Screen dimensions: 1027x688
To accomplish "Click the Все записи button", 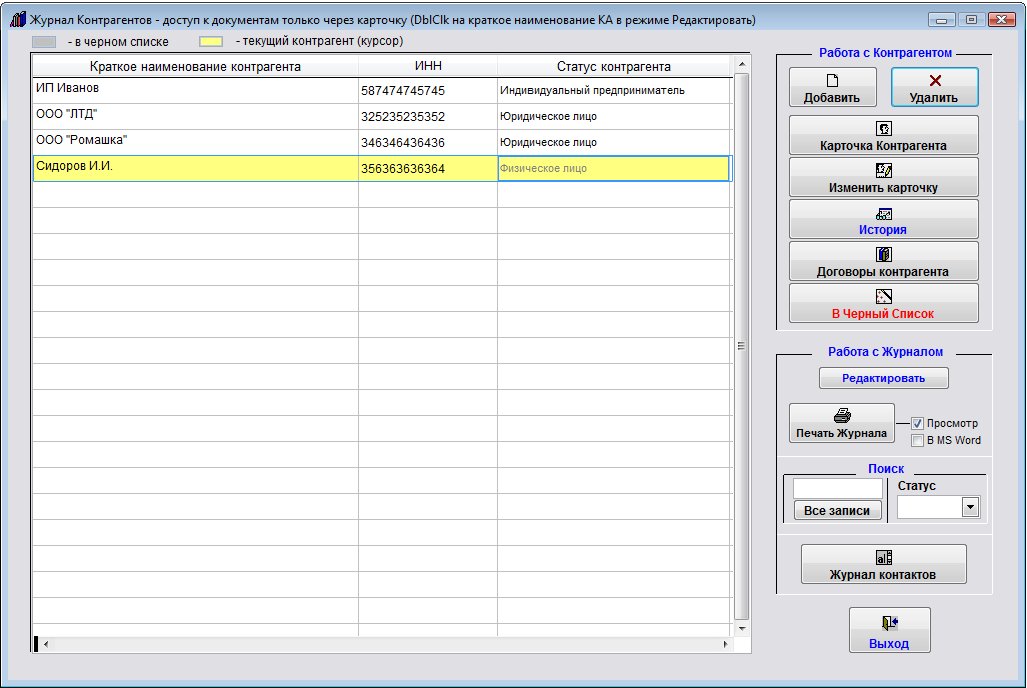I will (838, 510).
